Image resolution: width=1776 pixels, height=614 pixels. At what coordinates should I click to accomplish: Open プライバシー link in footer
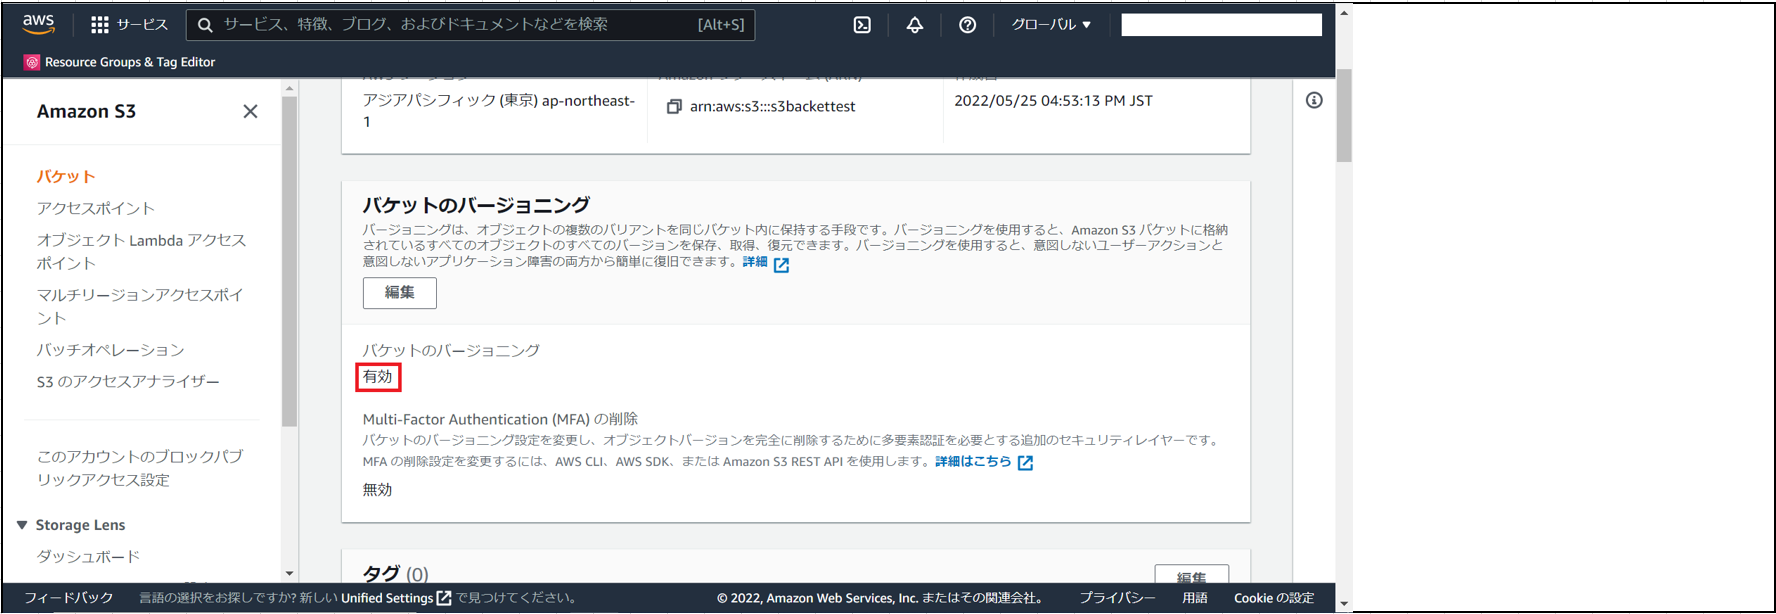point(1117,598)
